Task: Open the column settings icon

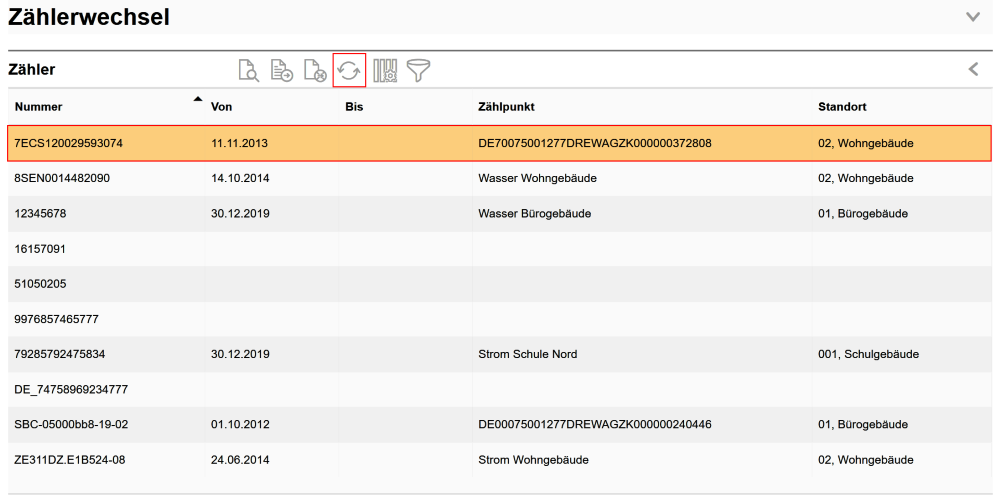Action: 385,70
